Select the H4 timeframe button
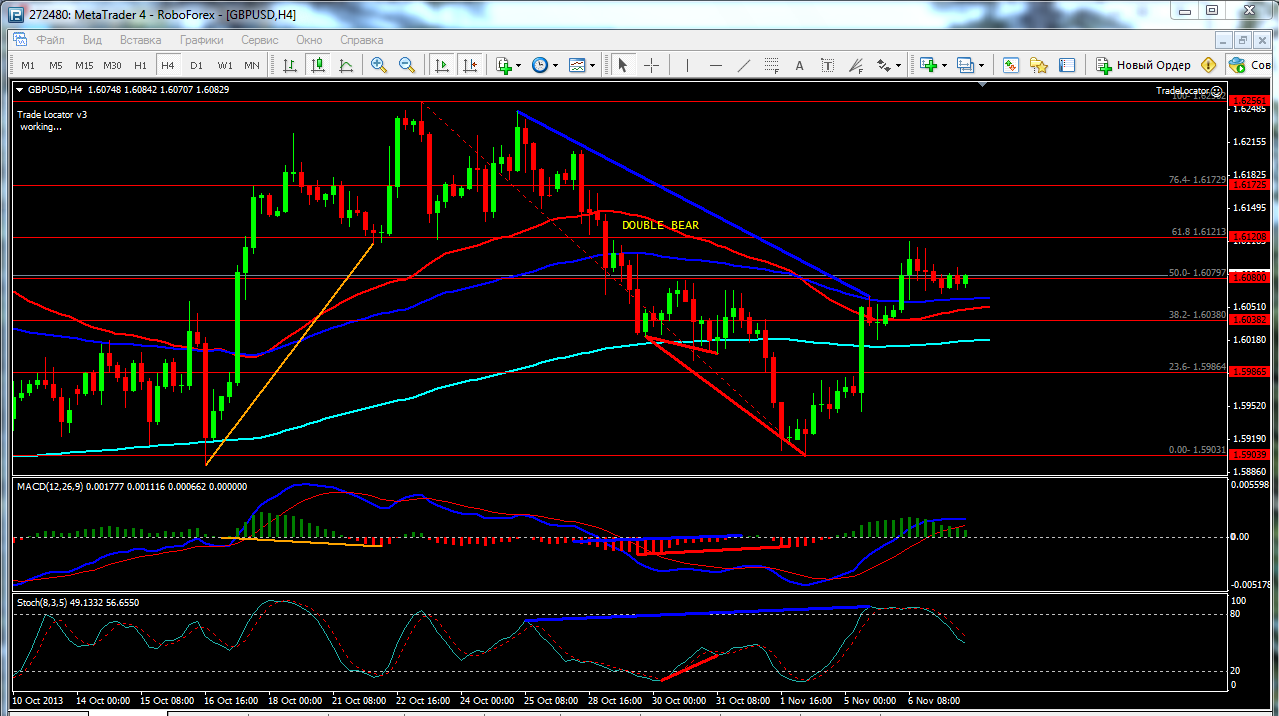This screenshot has width=1279, height=716. pyautogui.click(x=168, y=65)
